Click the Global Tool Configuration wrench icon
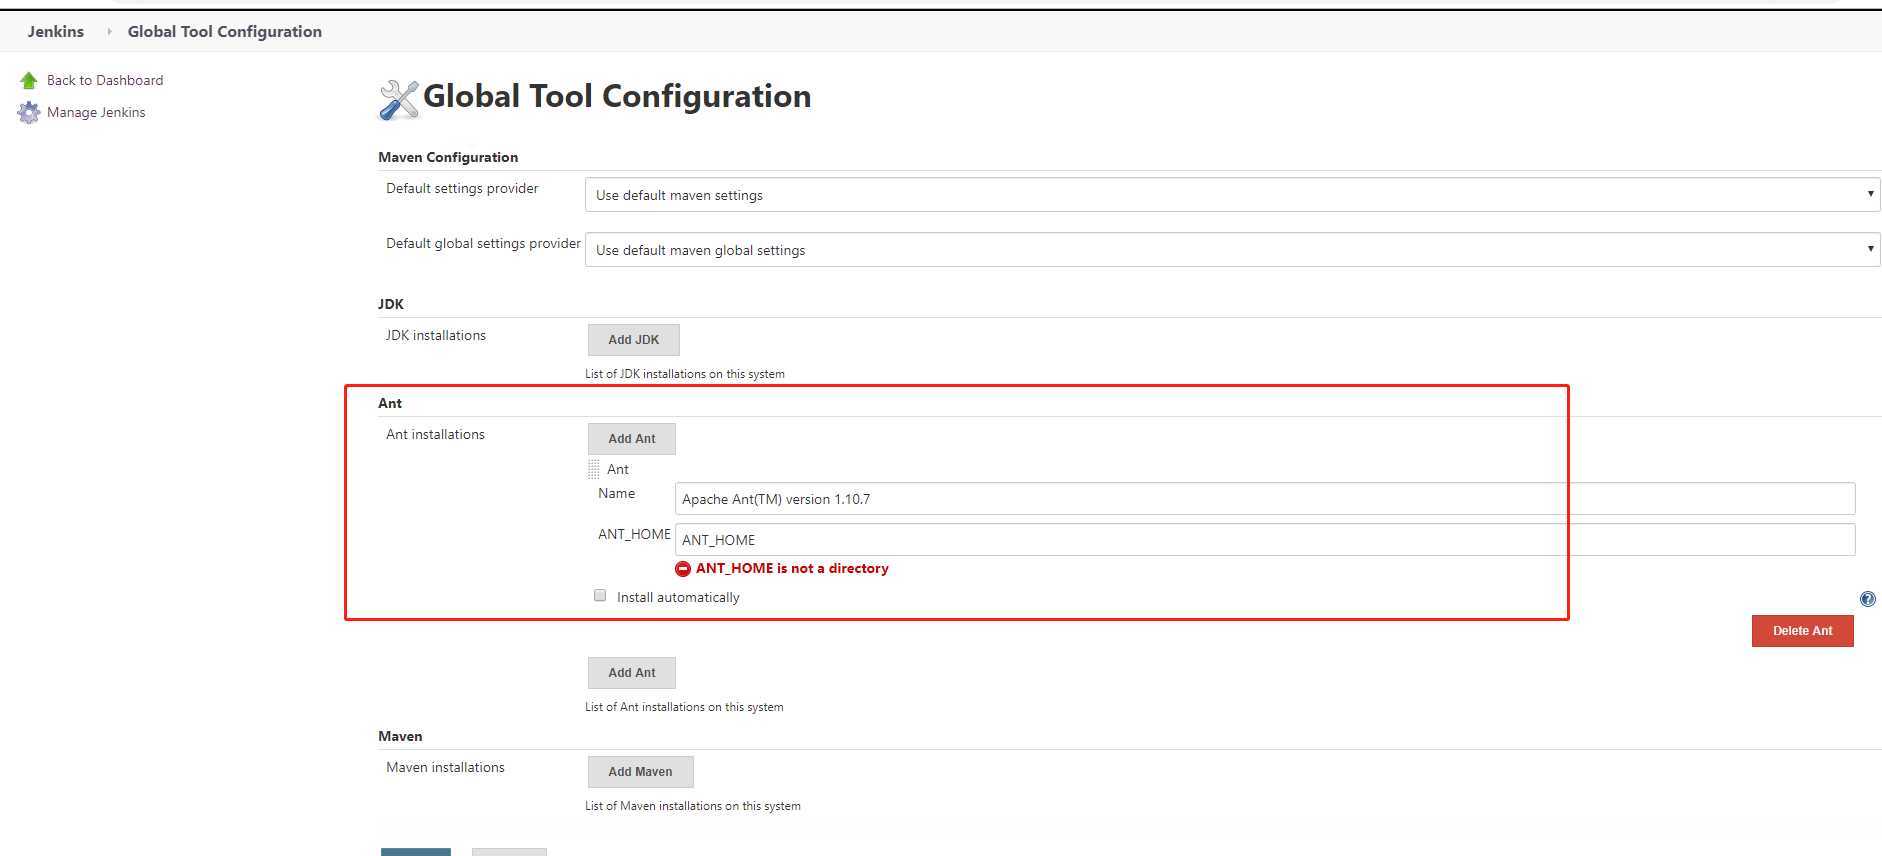 coord(399,100)
